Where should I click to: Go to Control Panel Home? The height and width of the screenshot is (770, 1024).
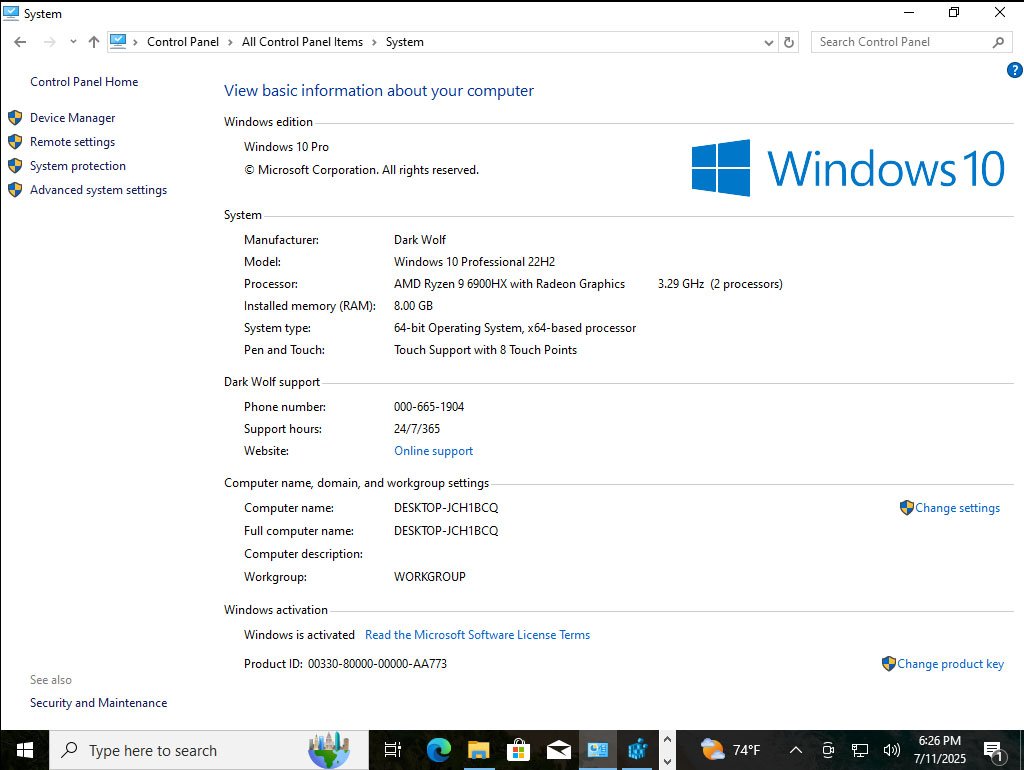84,82
